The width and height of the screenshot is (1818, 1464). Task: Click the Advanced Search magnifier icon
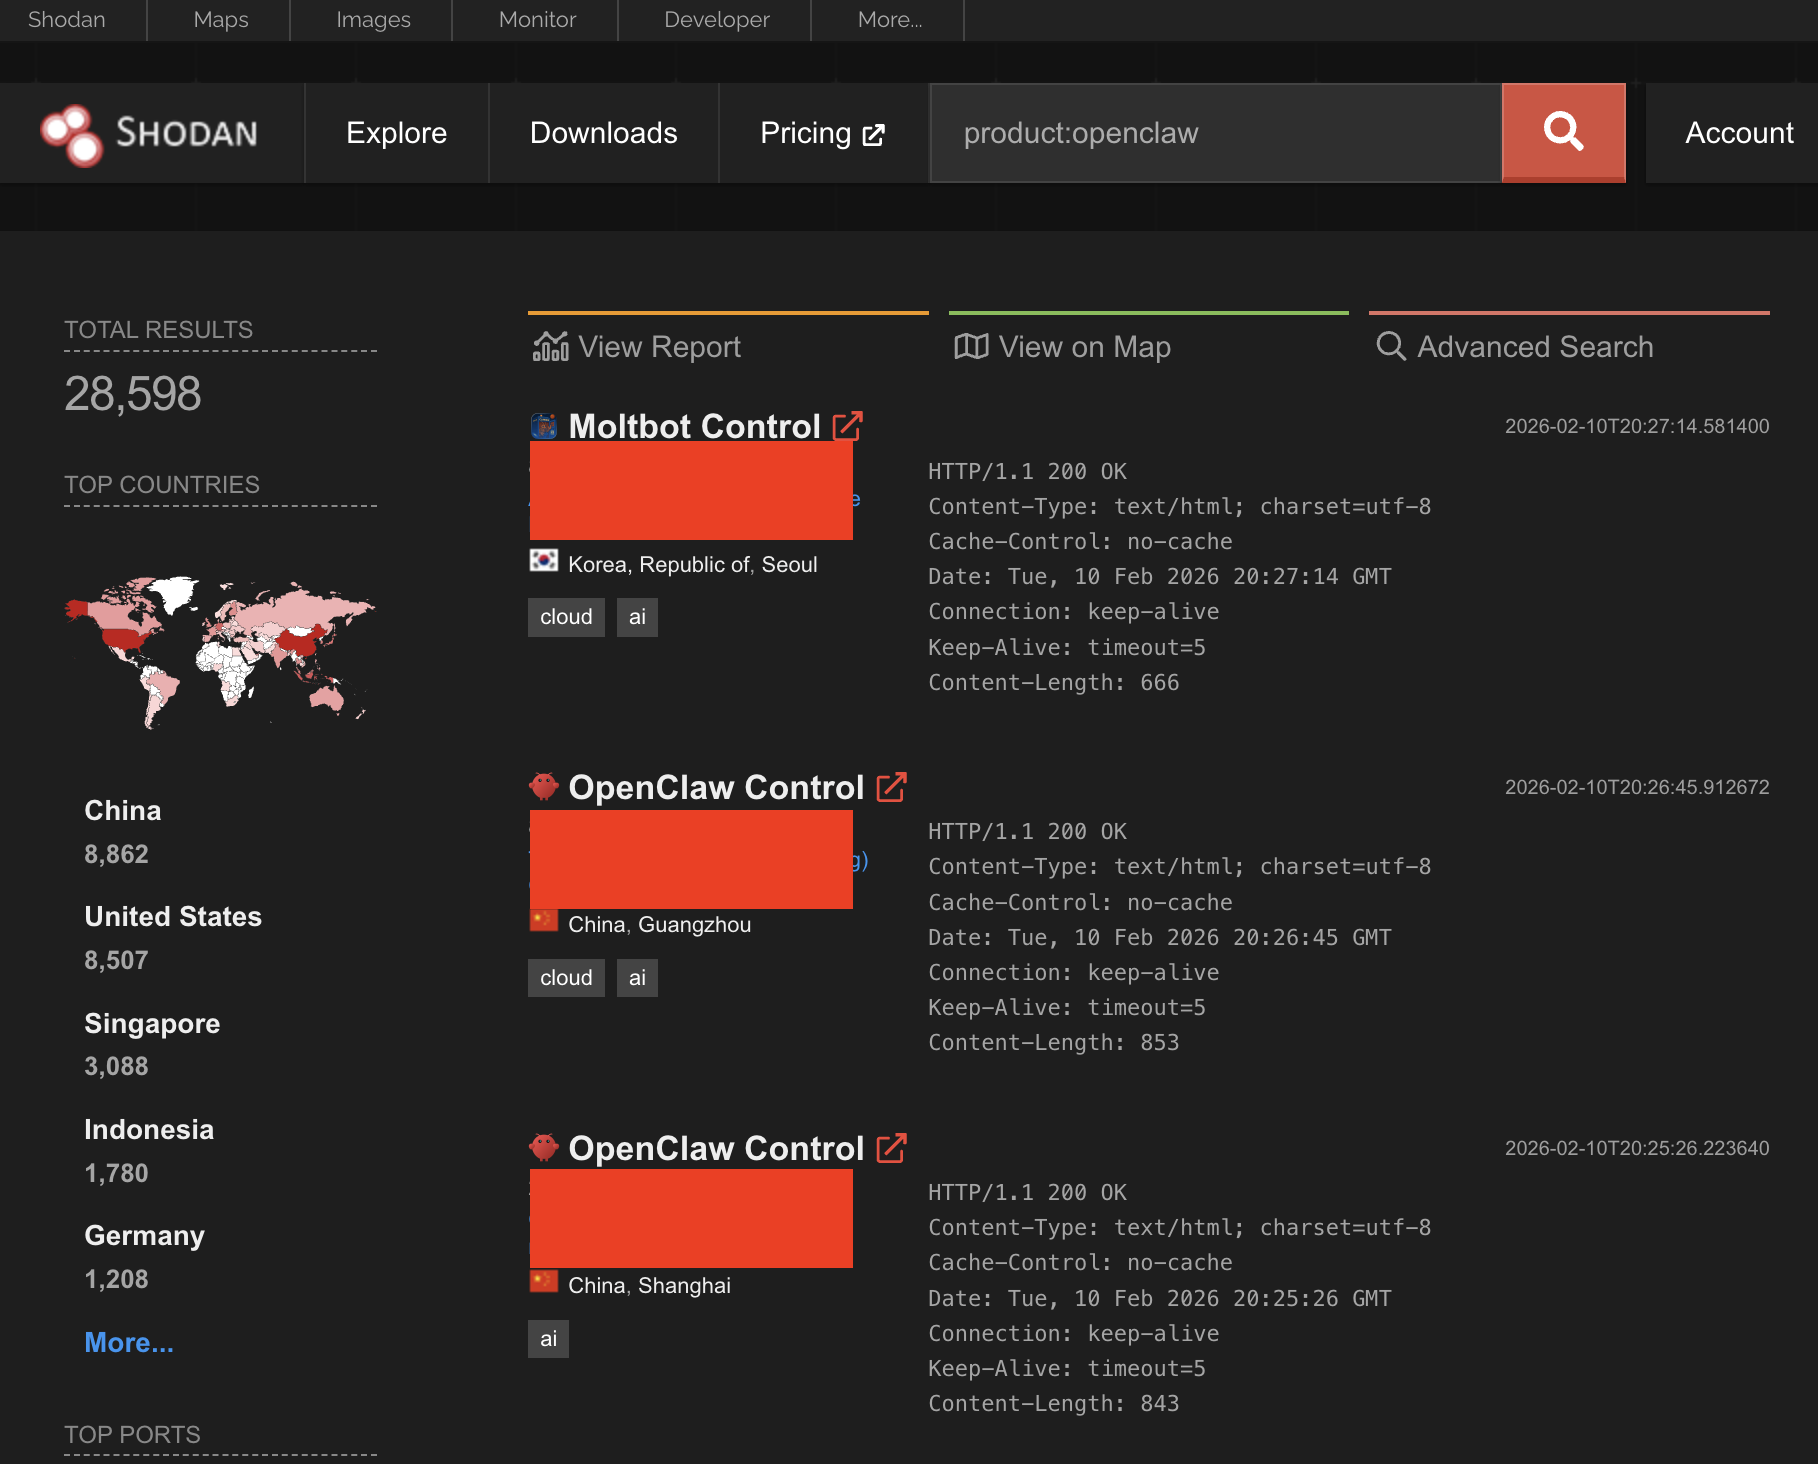(1390, 346)
